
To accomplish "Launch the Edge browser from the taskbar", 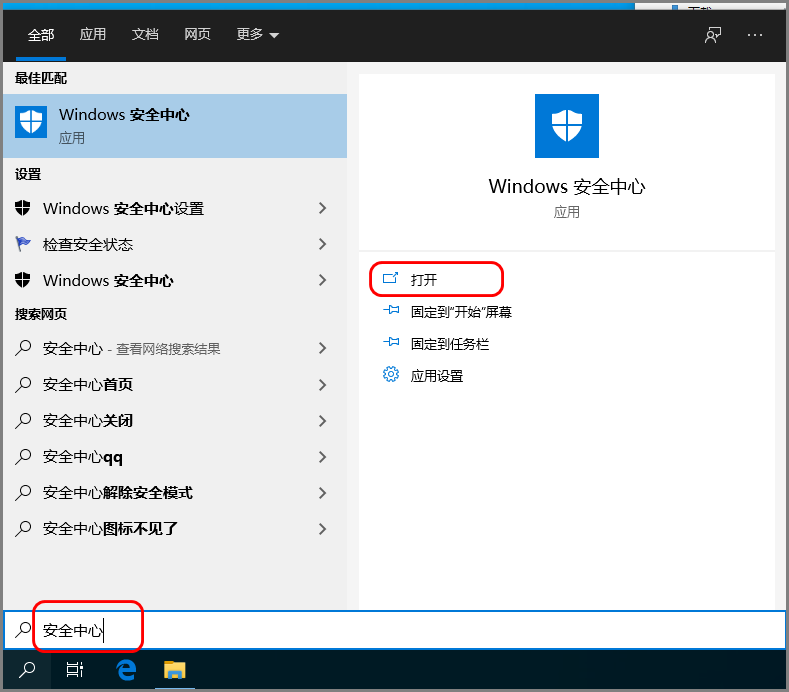I will [x=126, y=670].
